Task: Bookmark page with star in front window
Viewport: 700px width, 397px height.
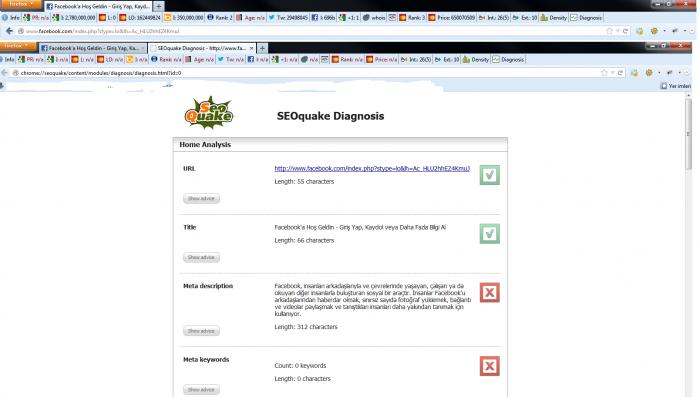Action: pyautogui.click(x=604, y=73)
